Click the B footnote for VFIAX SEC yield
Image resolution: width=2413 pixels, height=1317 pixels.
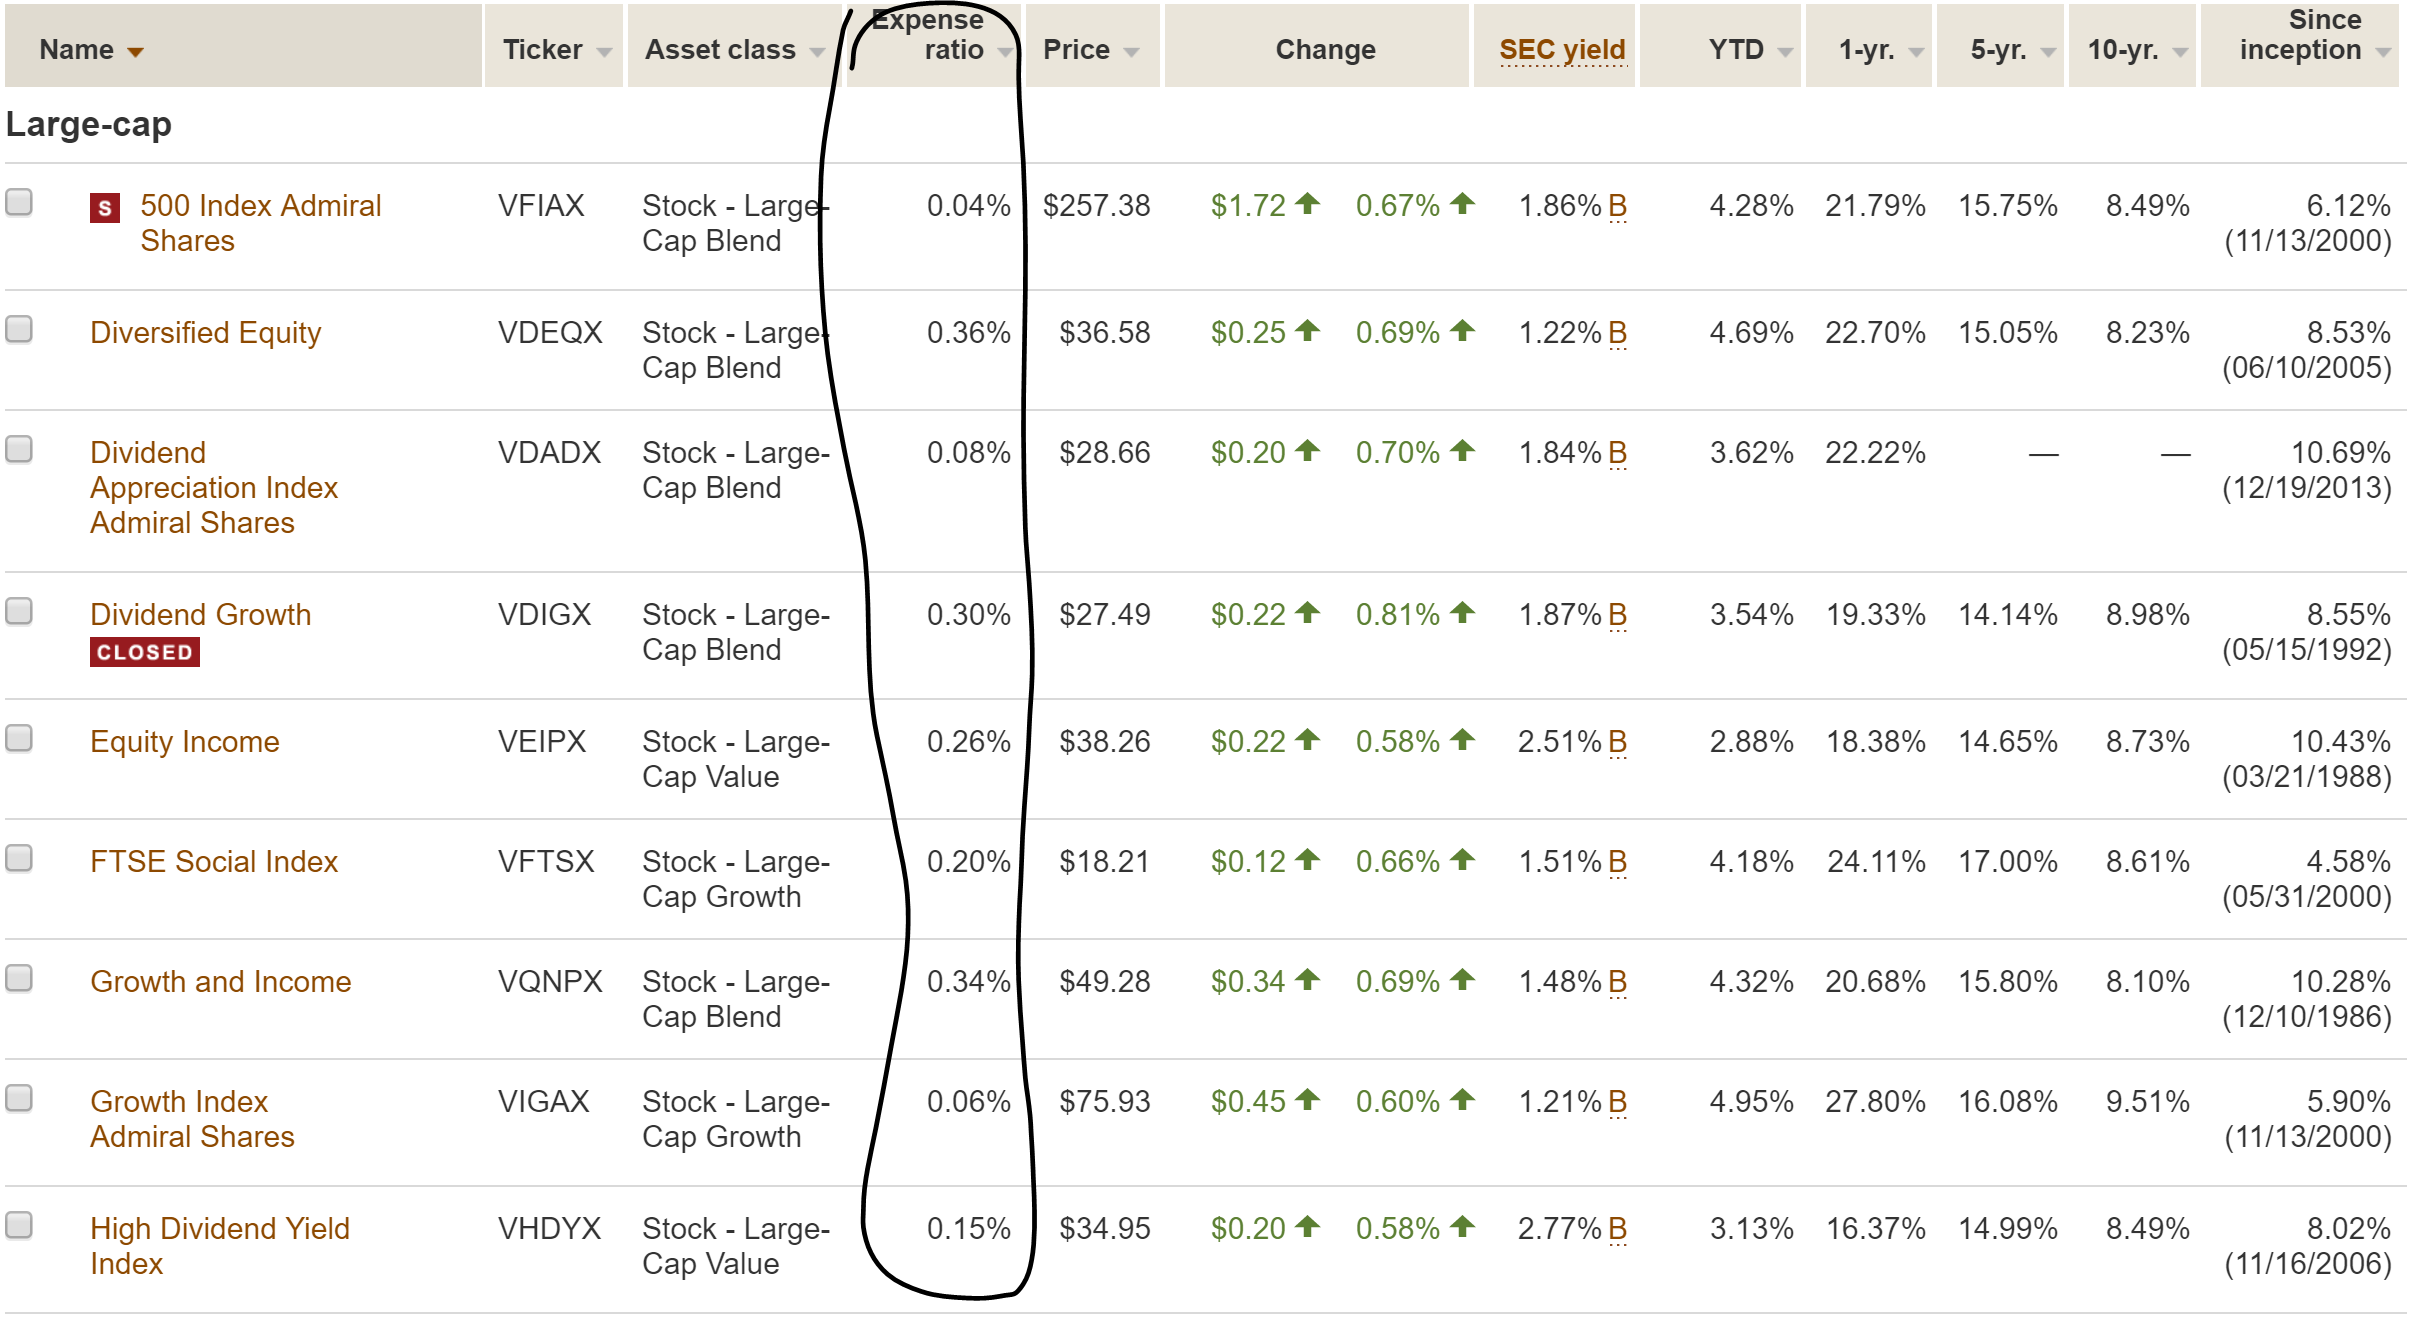tap(1617, 206)
